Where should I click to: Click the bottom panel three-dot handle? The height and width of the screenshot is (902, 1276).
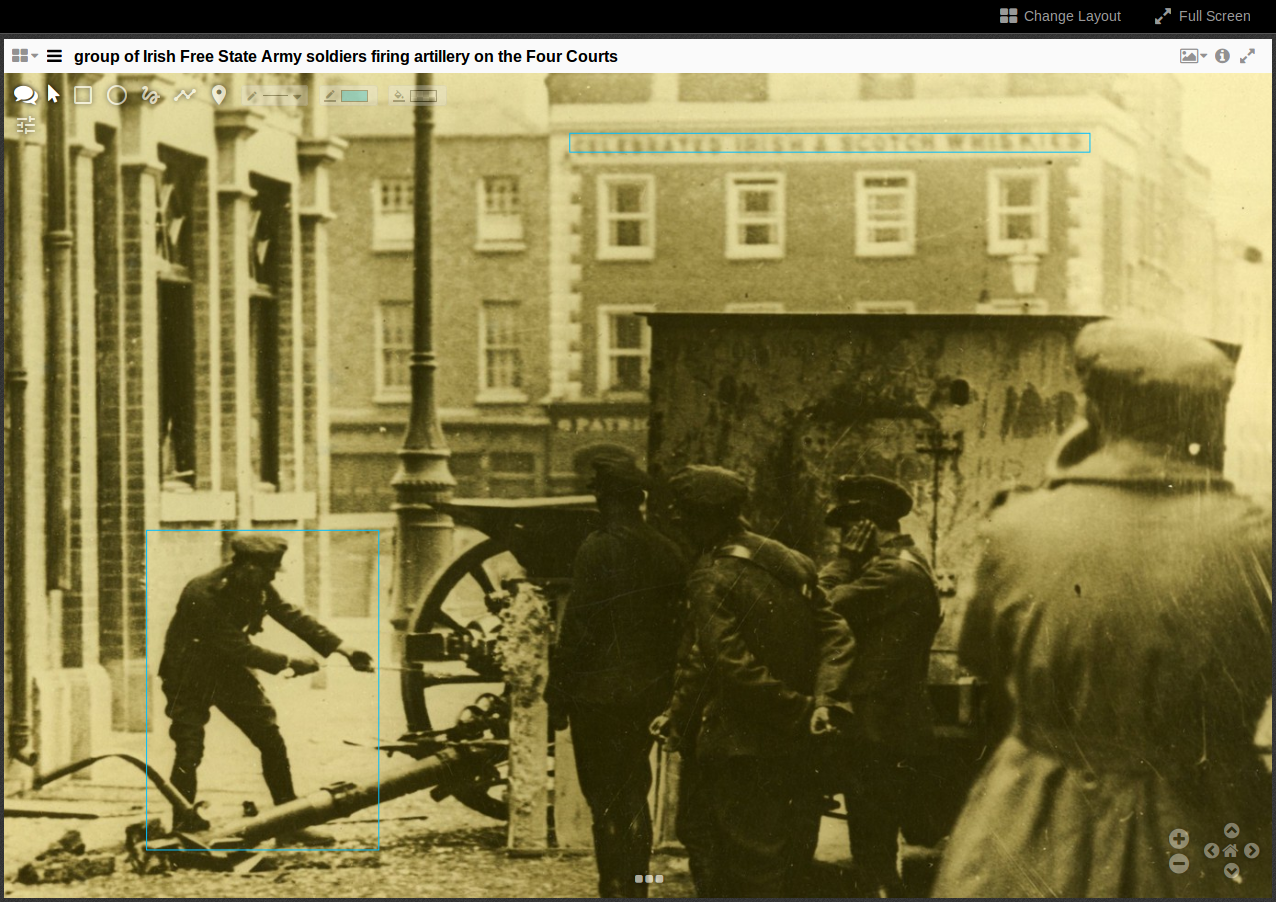[649, 879]
